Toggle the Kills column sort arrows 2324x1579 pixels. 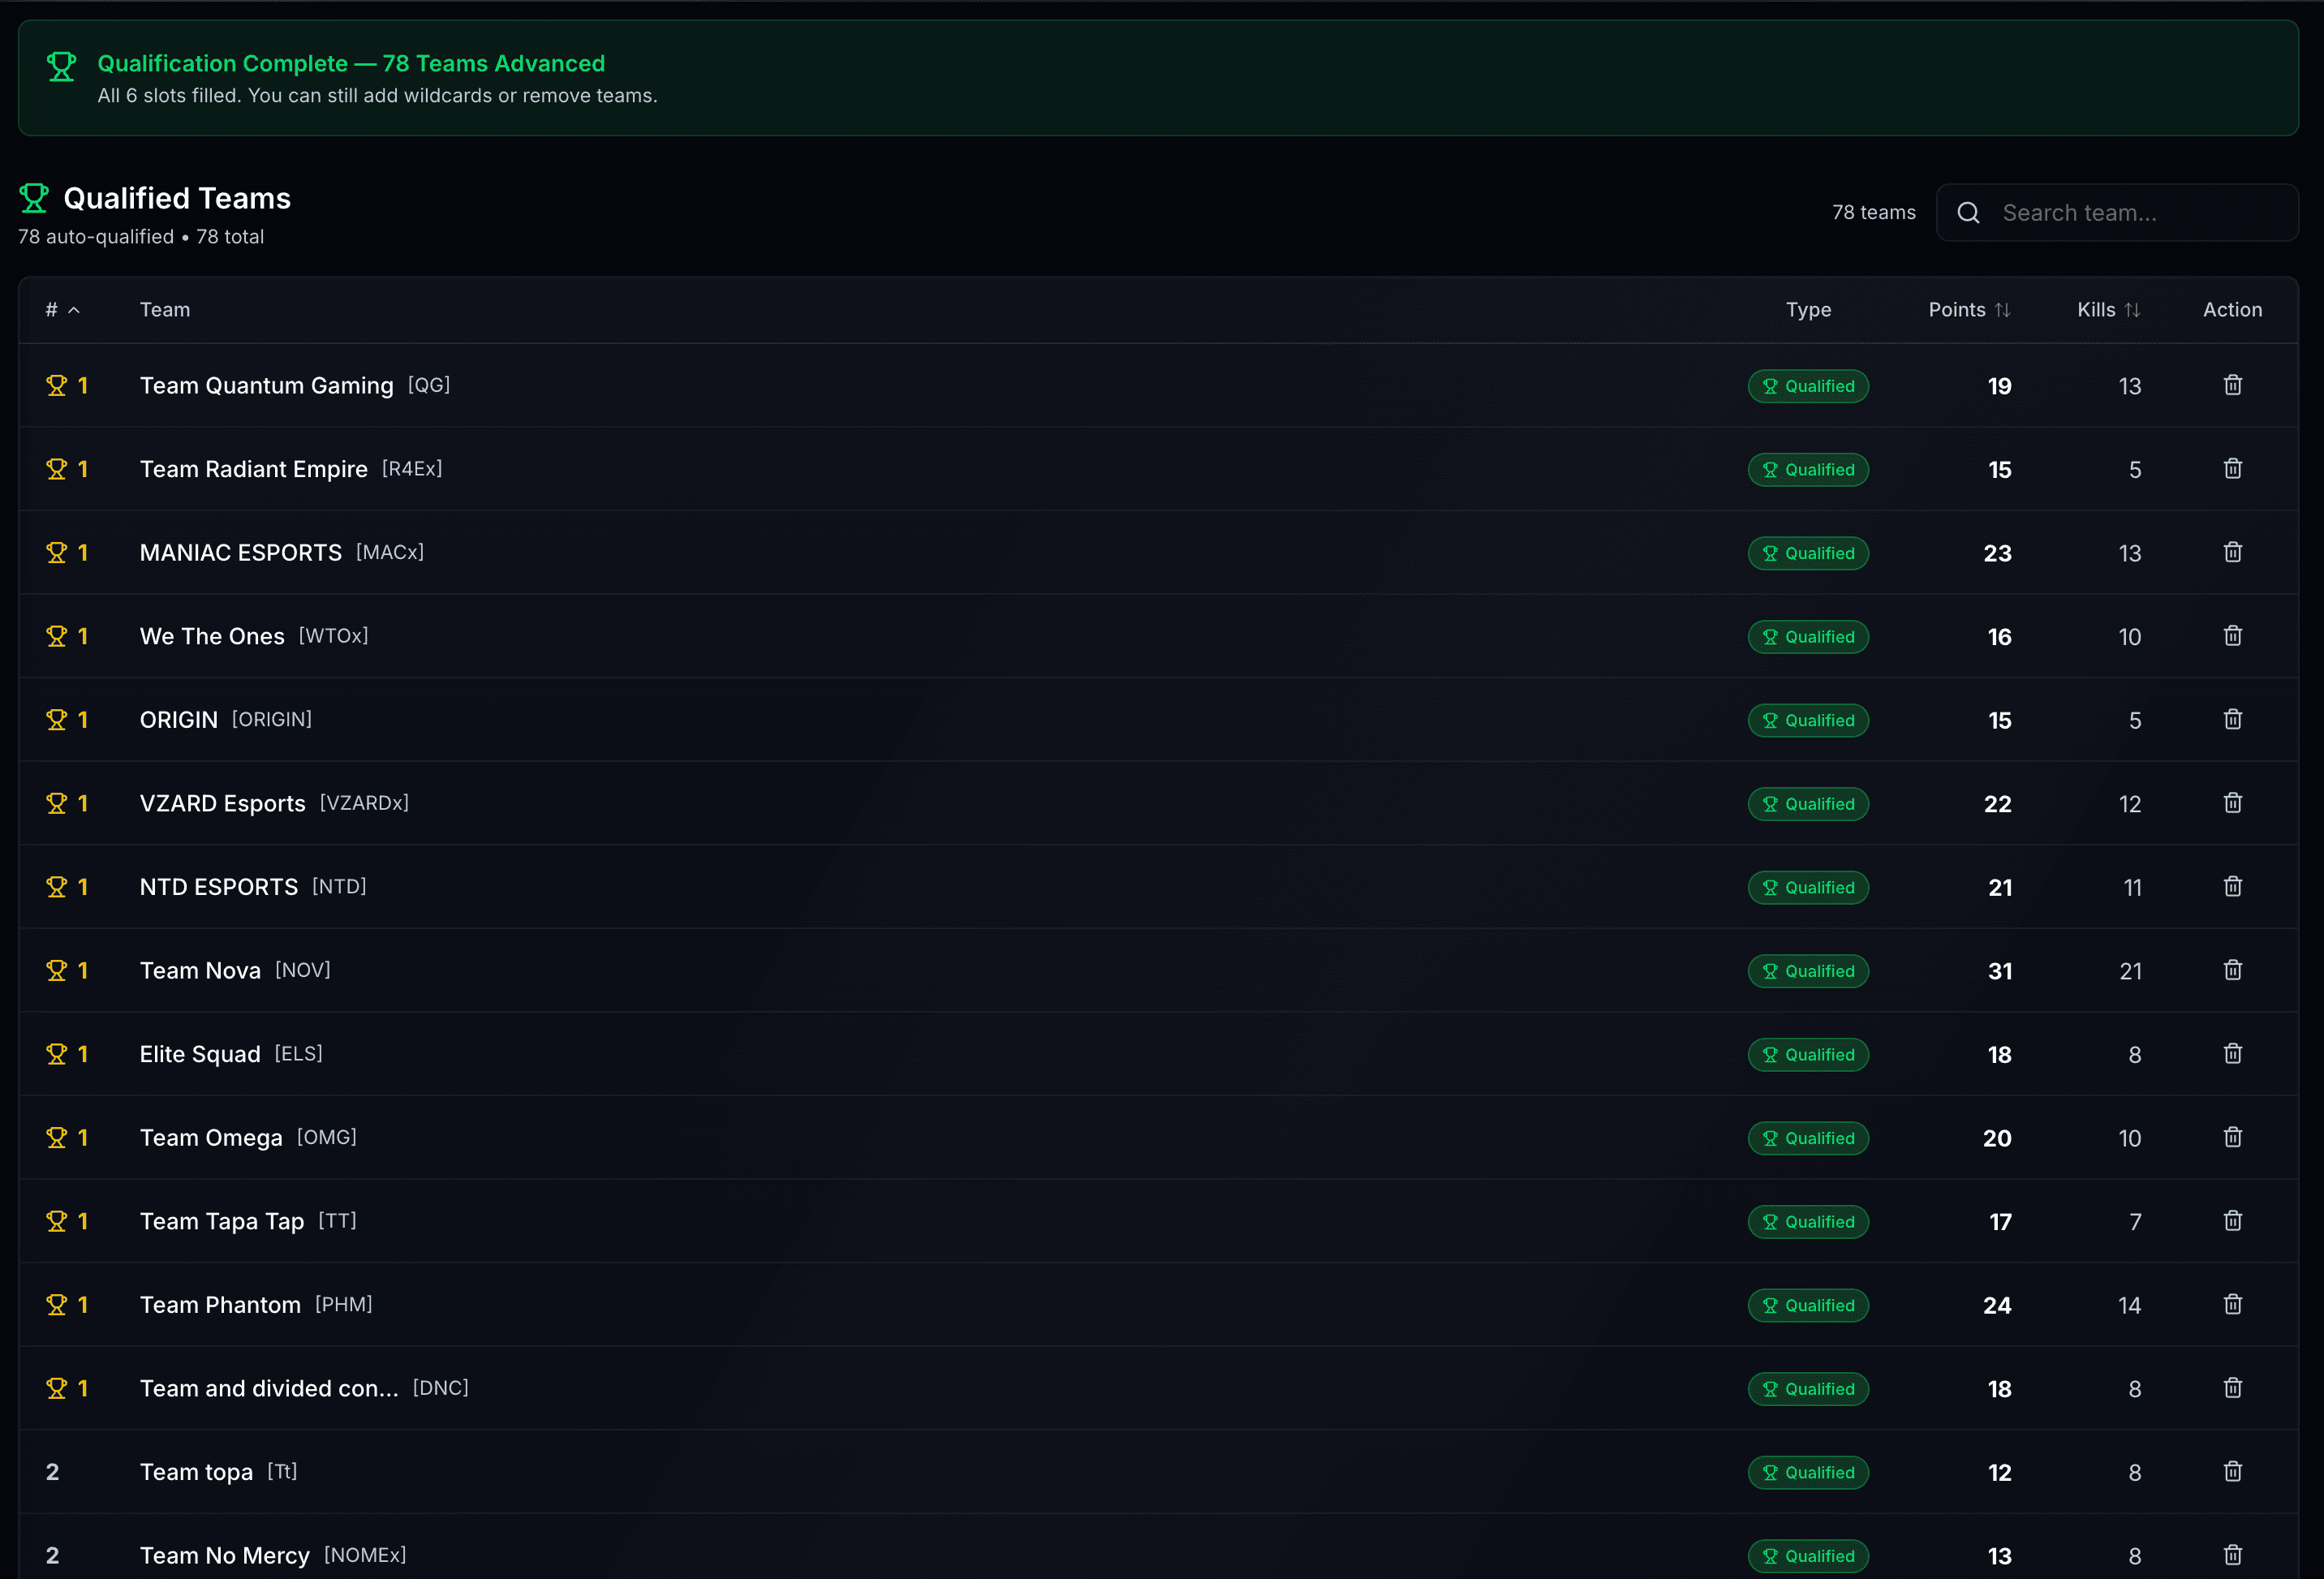(2132, 310)
